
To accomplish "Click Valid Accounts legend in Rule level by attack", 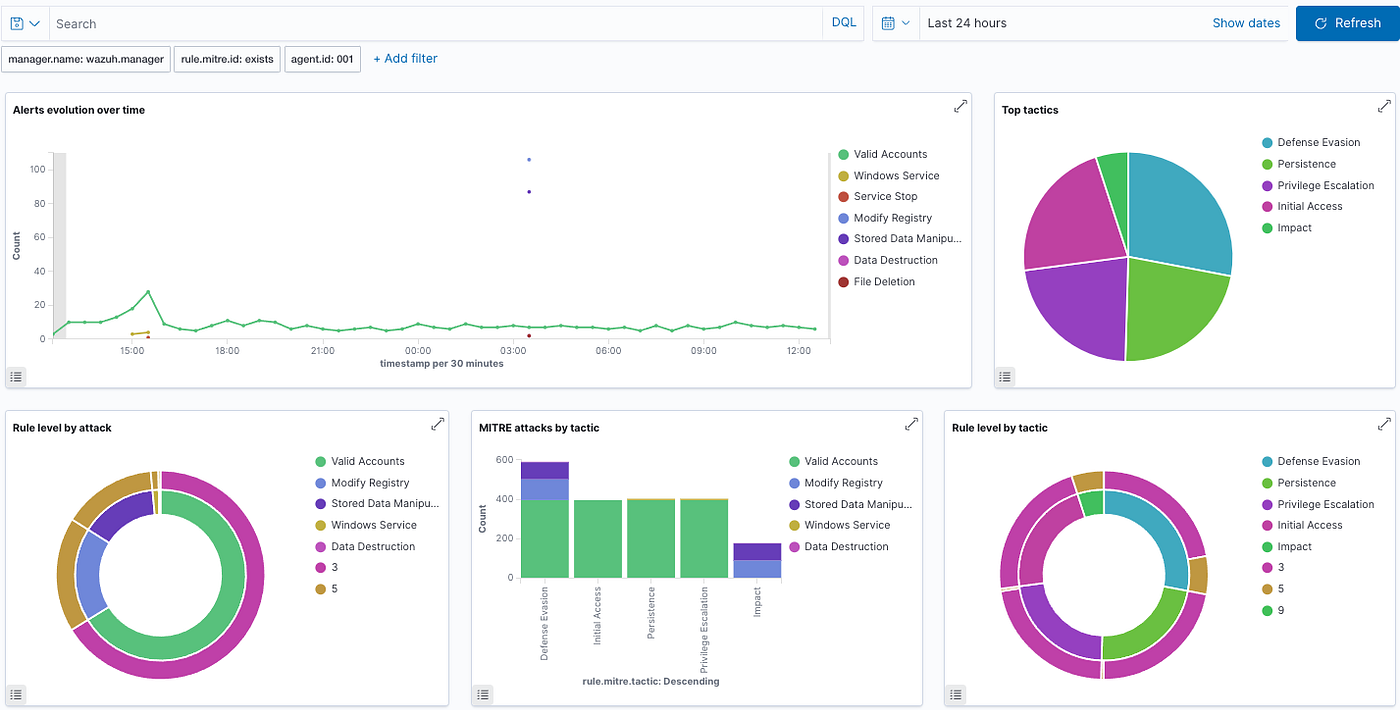I will pos(360,462).
